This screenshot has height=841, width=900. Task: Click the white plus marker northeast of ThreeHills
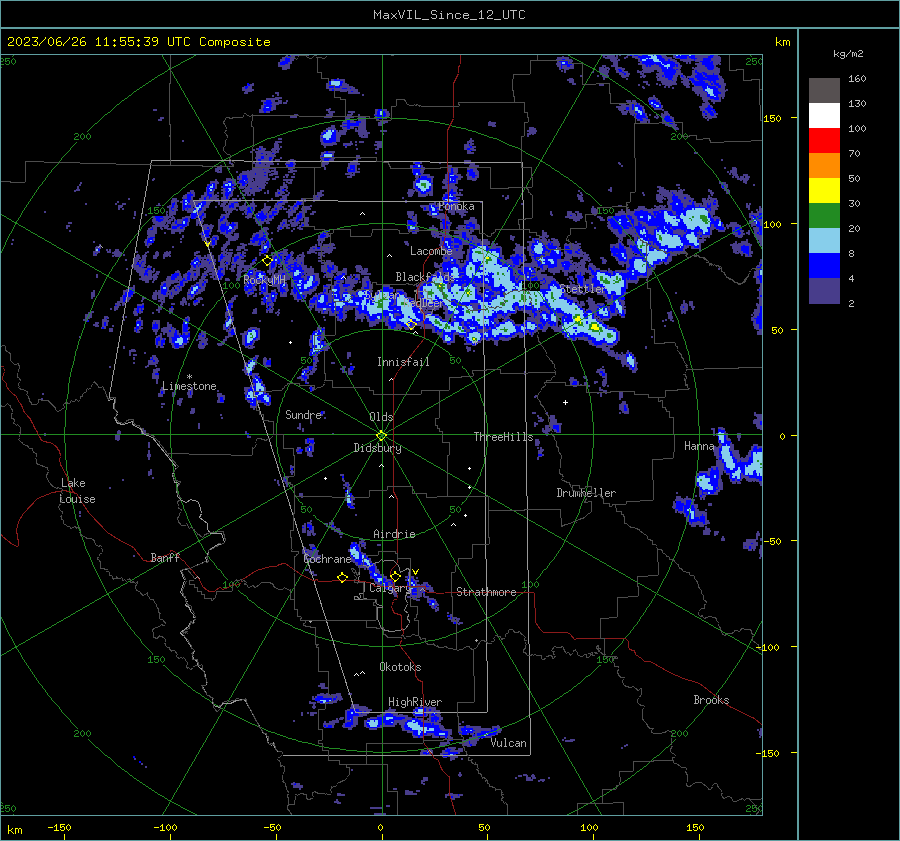click(565, 402)
